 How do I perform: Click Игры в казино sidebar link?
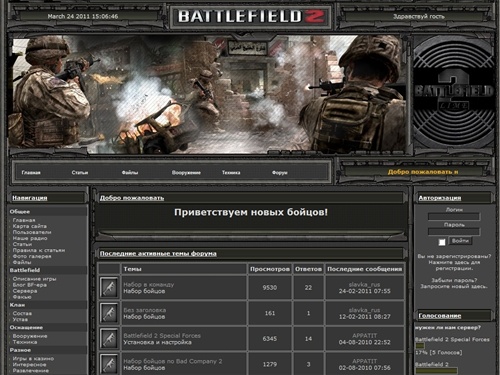point(33,359)
